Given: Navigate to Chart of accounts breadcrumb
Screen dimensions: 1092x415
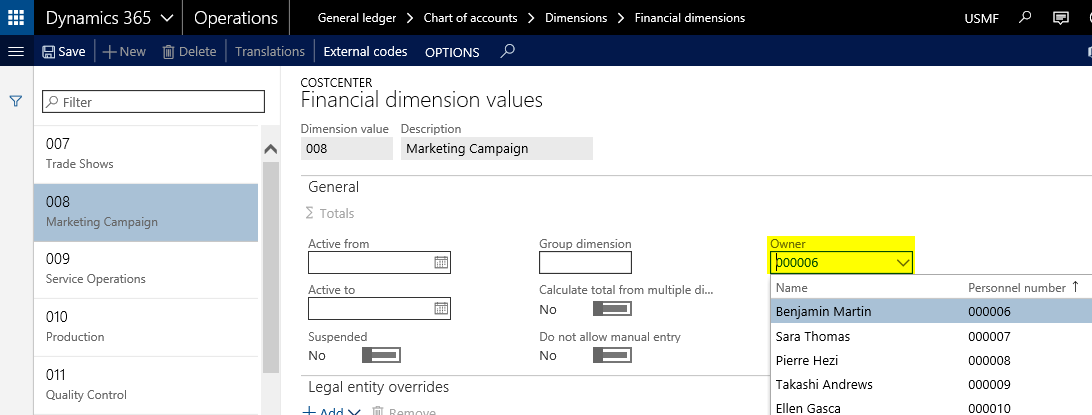Looking at the screenshot, I should tap(471, 18).
